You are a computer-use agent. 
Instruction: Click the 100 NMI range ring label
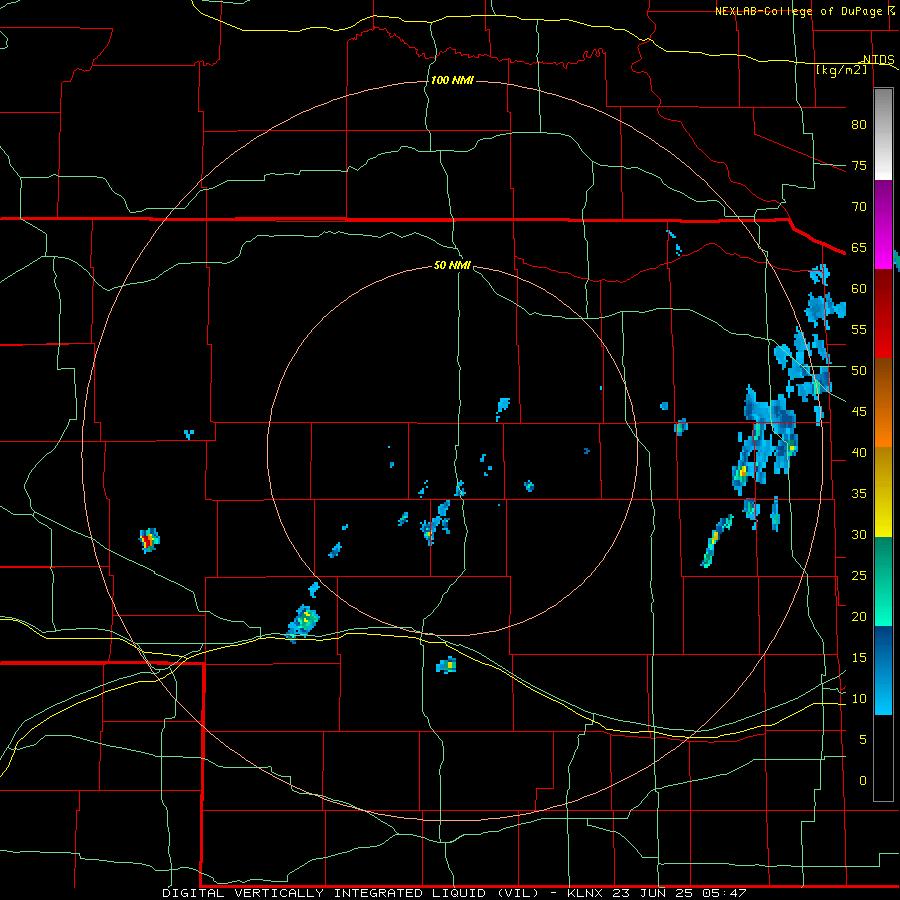[452, 80]
